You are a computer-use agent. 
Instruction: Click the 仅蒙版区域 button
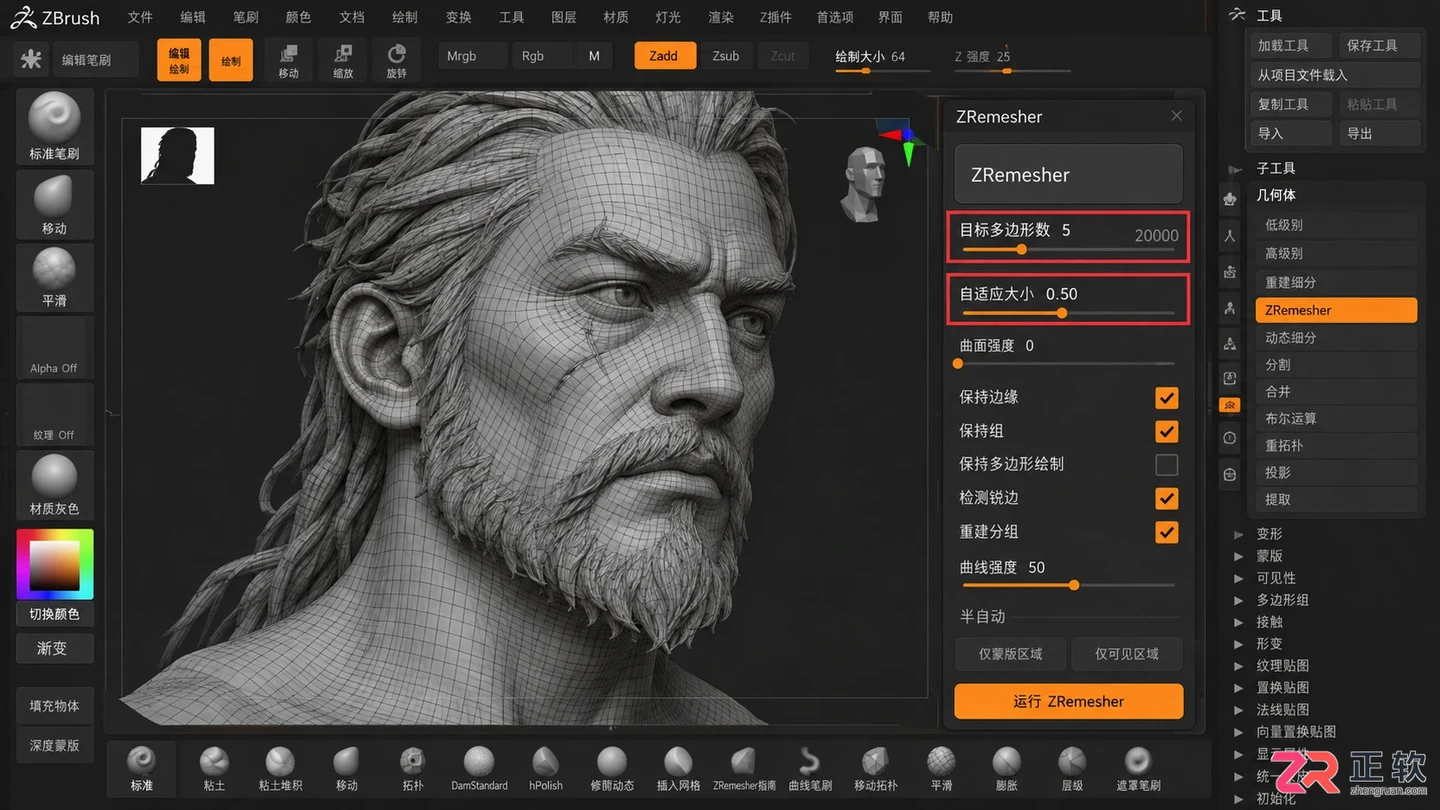coord(1010,654)
